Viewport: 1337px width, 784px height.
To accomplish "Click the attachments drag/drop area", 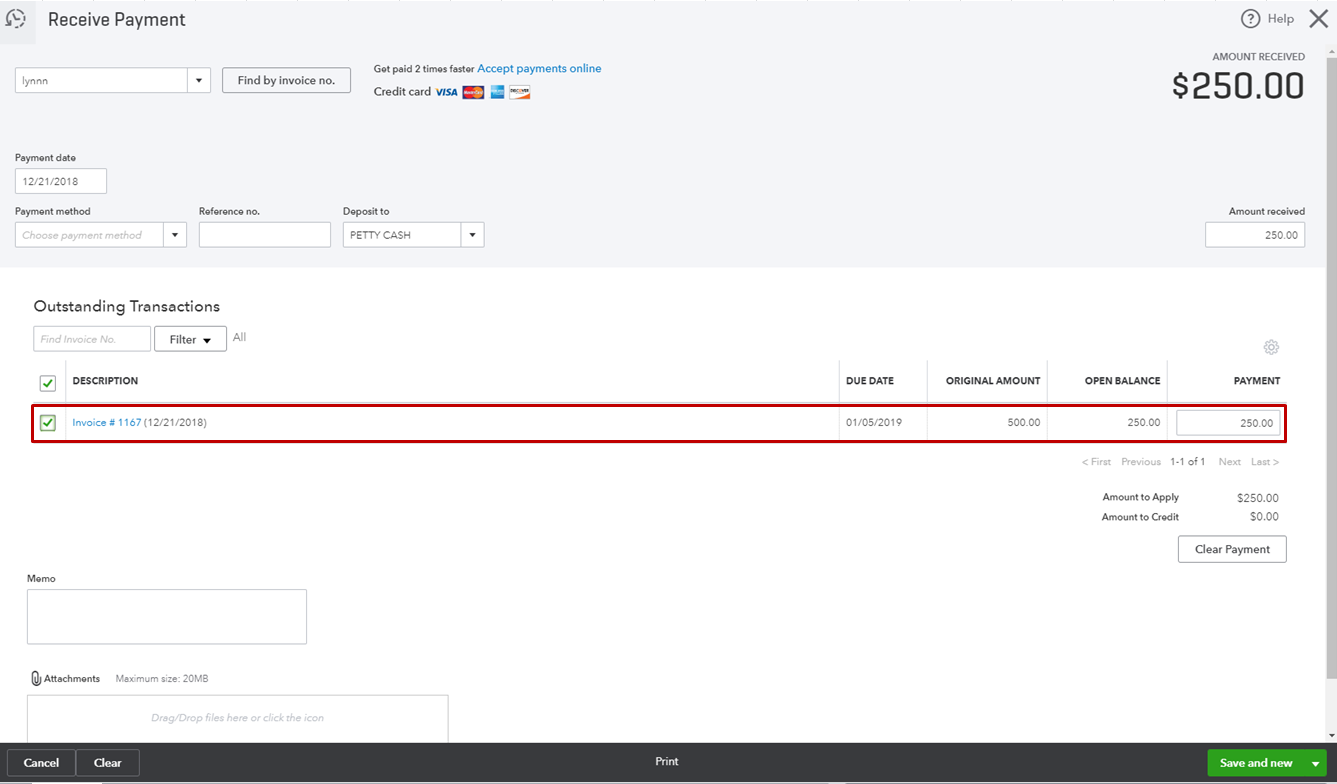I will click(237, 719).
